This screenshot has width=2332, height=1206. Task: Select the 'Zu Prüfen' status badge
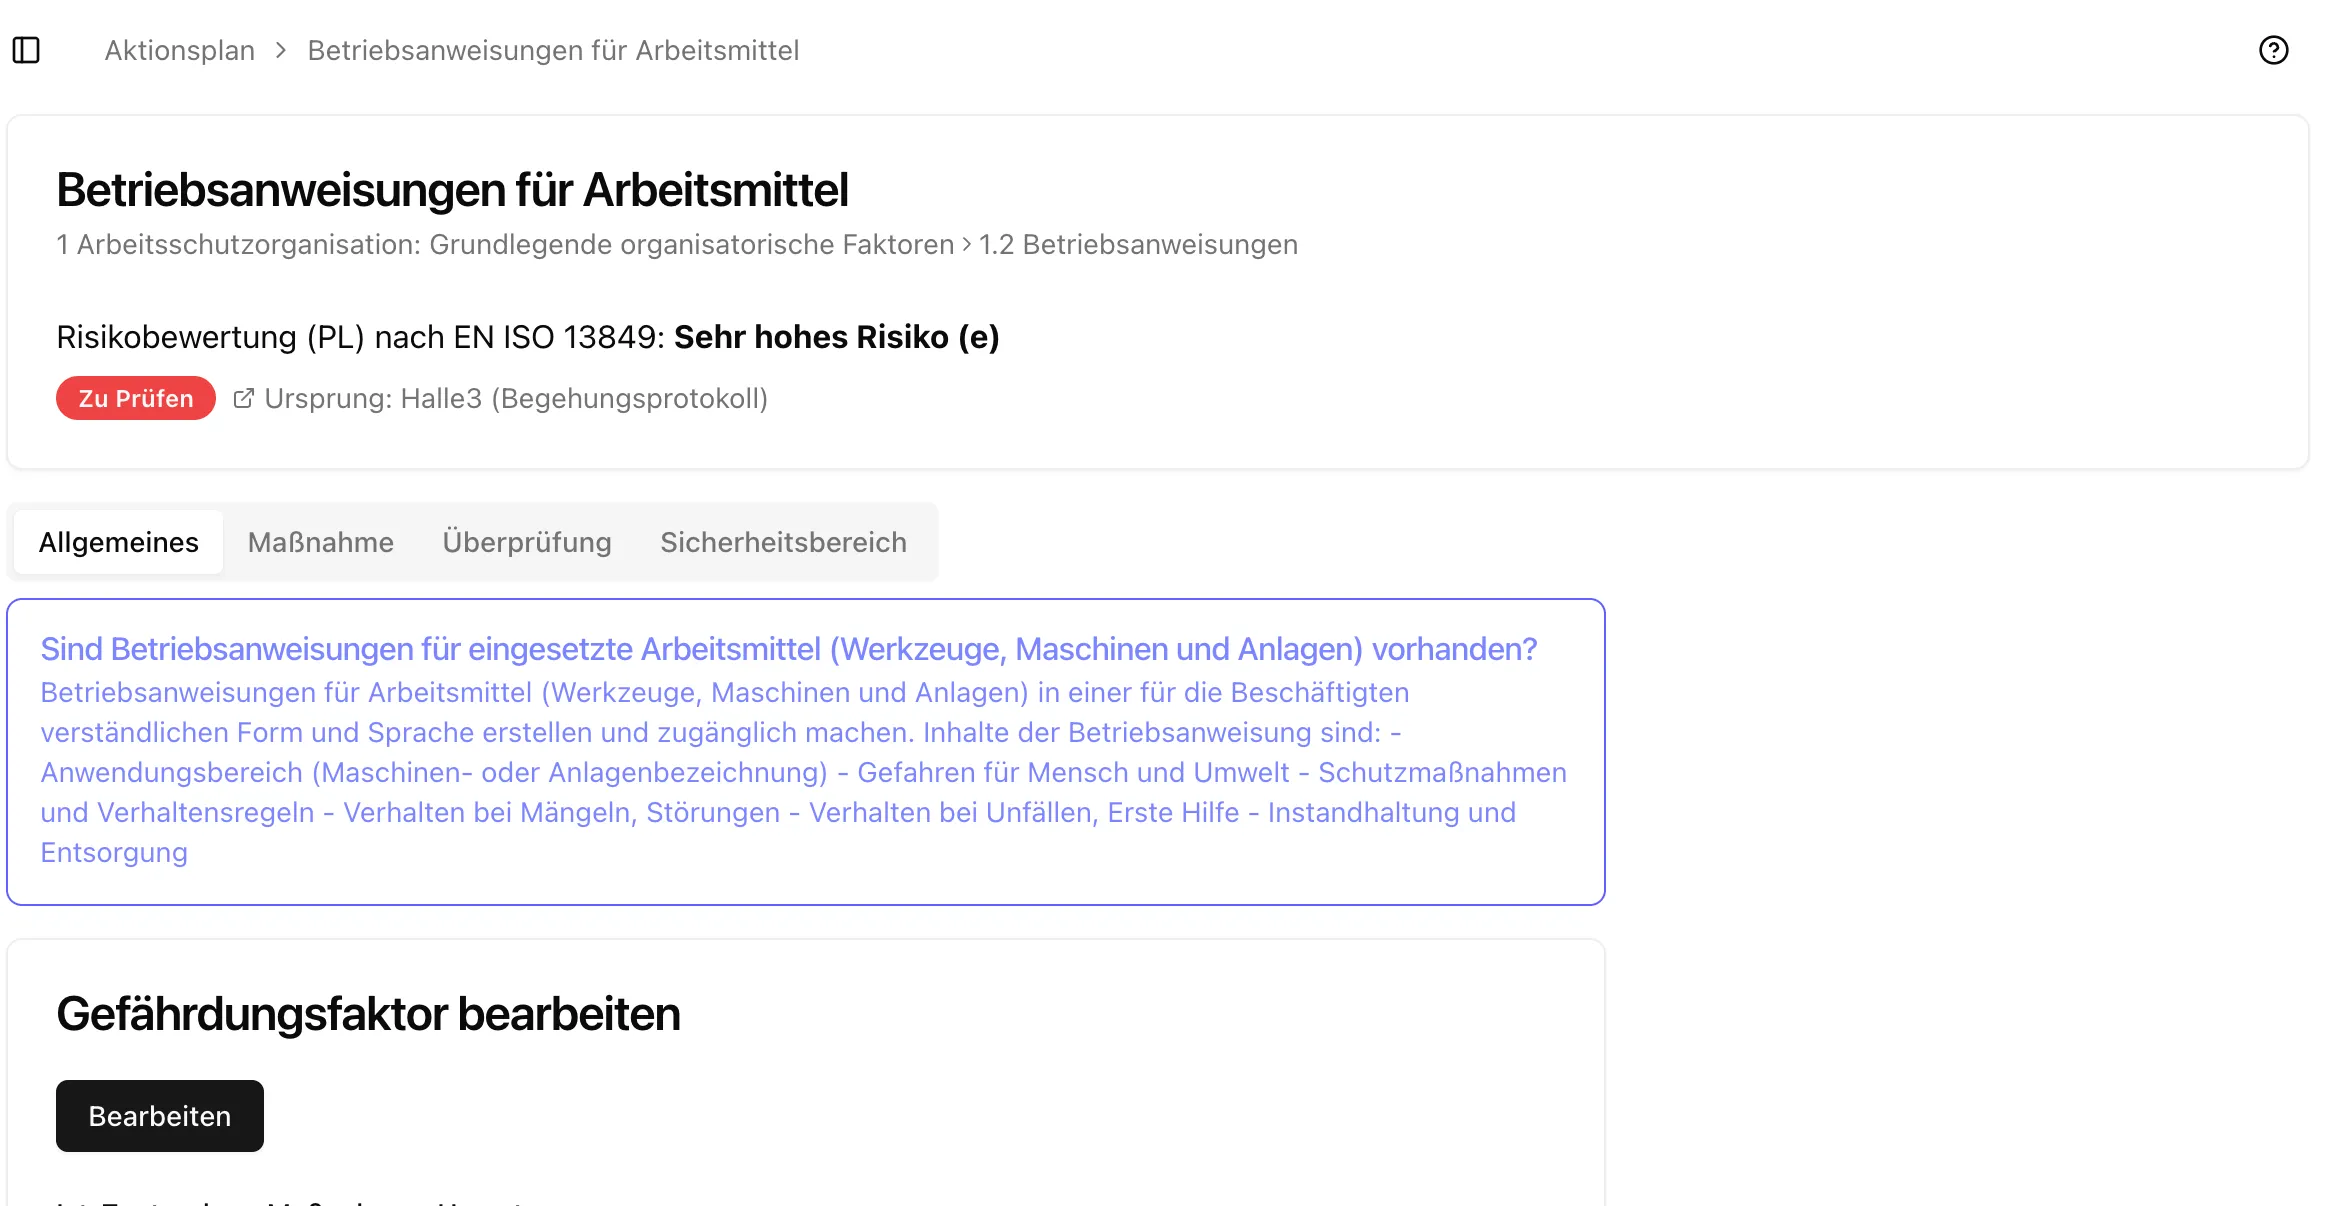tap(135, 397)
